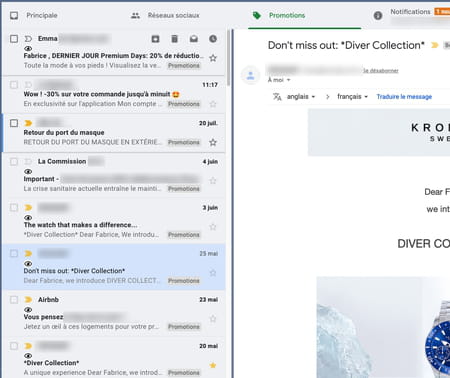Image resolution: width=450 pixels, height=378 pixels.
Task: Delete Emma email using trash icon
Action: tap(174, 39)
